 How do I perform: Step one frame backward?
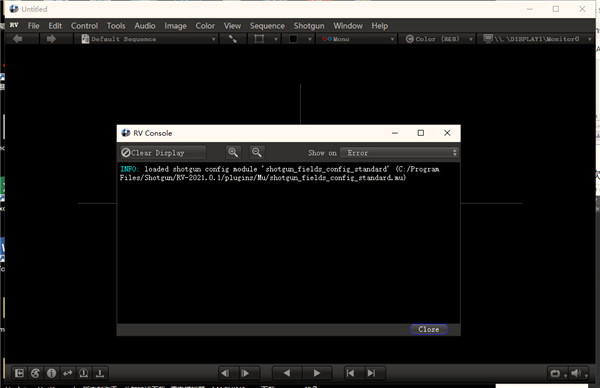(x=225, y=373)
